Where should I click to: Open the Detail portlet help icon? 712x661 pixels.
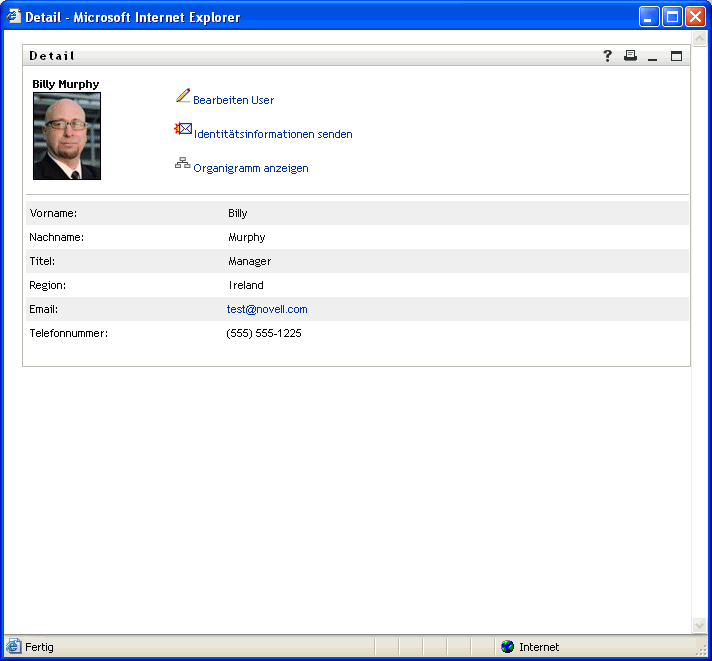tap(607, 56)
